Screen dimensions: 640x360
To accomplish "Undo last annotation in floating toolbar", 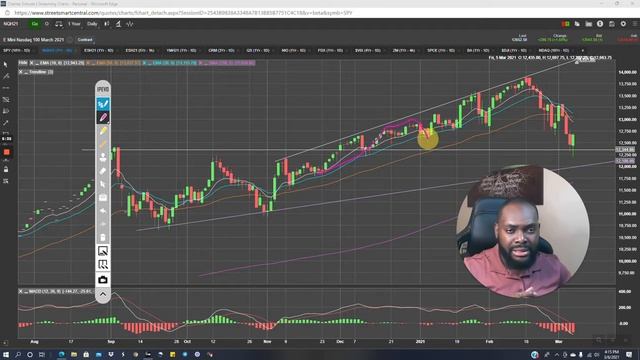I will click(x=103, y=211).
